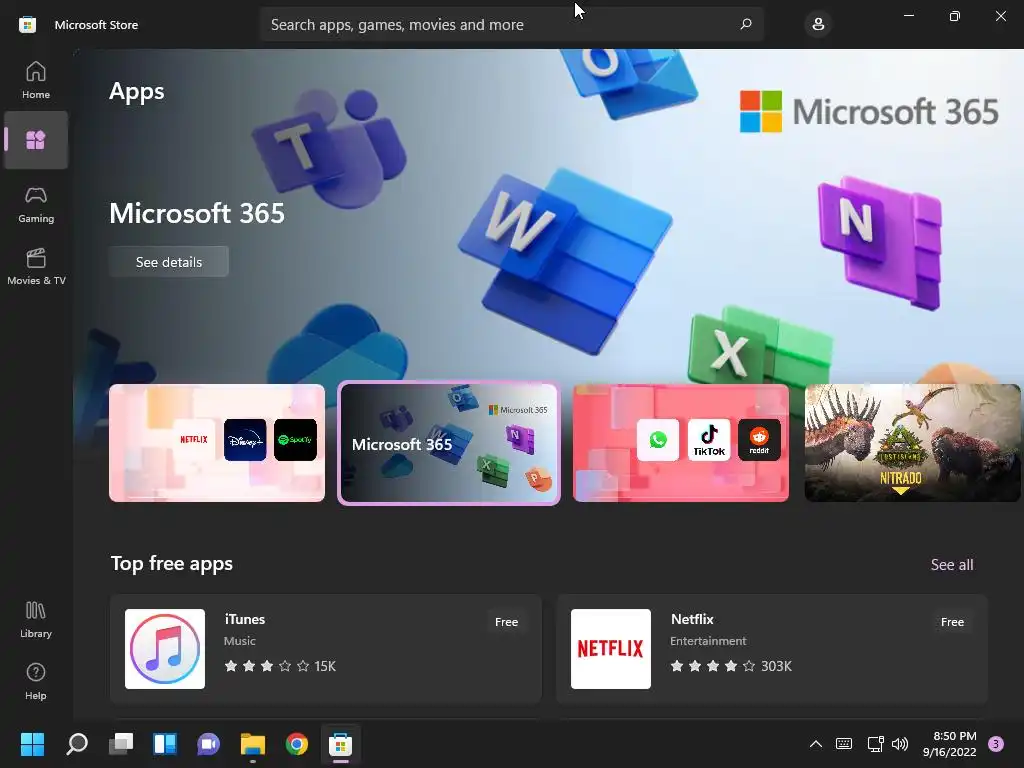Open the Windows Start menu
Viewport: 1024px width, 768px height.
(x=32, y=743)
